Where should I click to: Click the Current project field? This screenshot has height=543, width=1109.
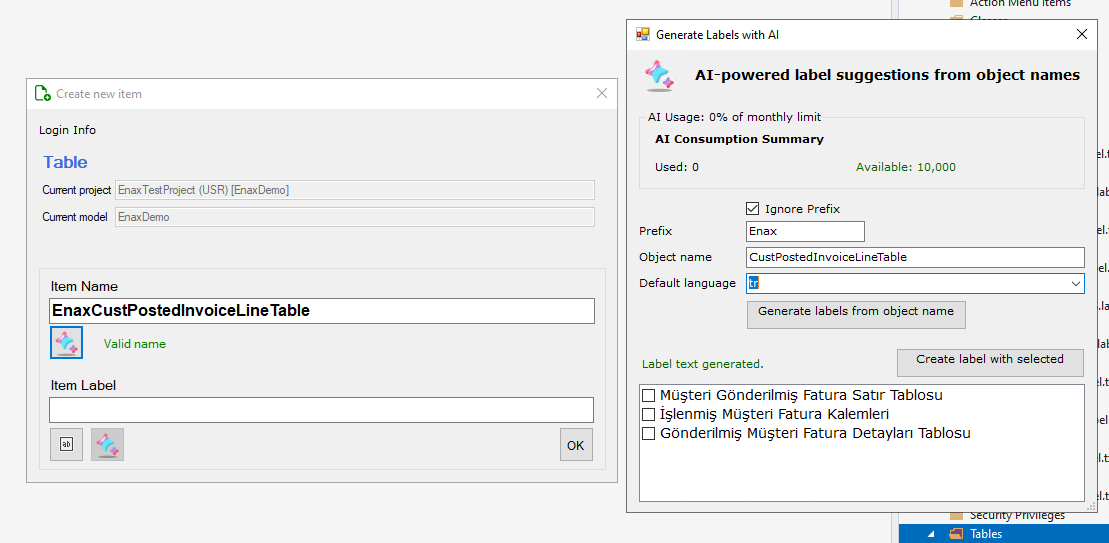(355, 190)
